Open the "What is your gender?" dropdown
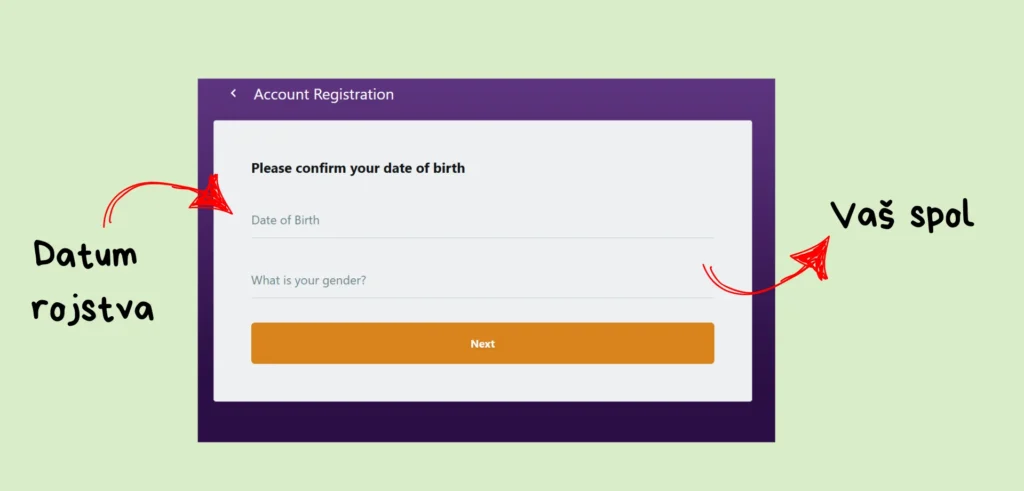The width and height of the screenshot is (1024, 491). [482, 280]
